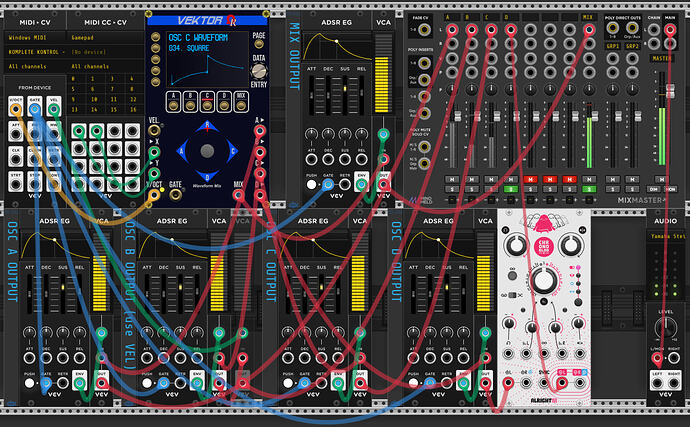The width and height of the screenshot is (690, 427).
Task: Click the CLK output jack on MIDI-CV
Action: [16, 158]
